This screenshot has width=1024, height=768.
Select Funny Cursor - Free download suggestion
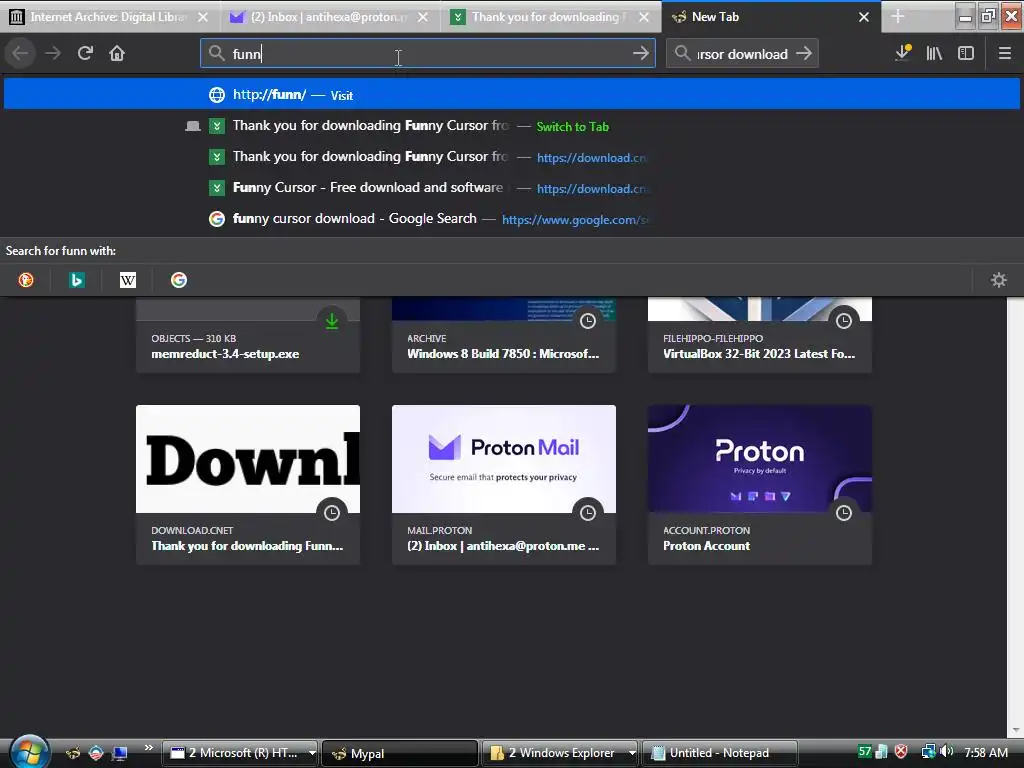[x=512, y=188]
